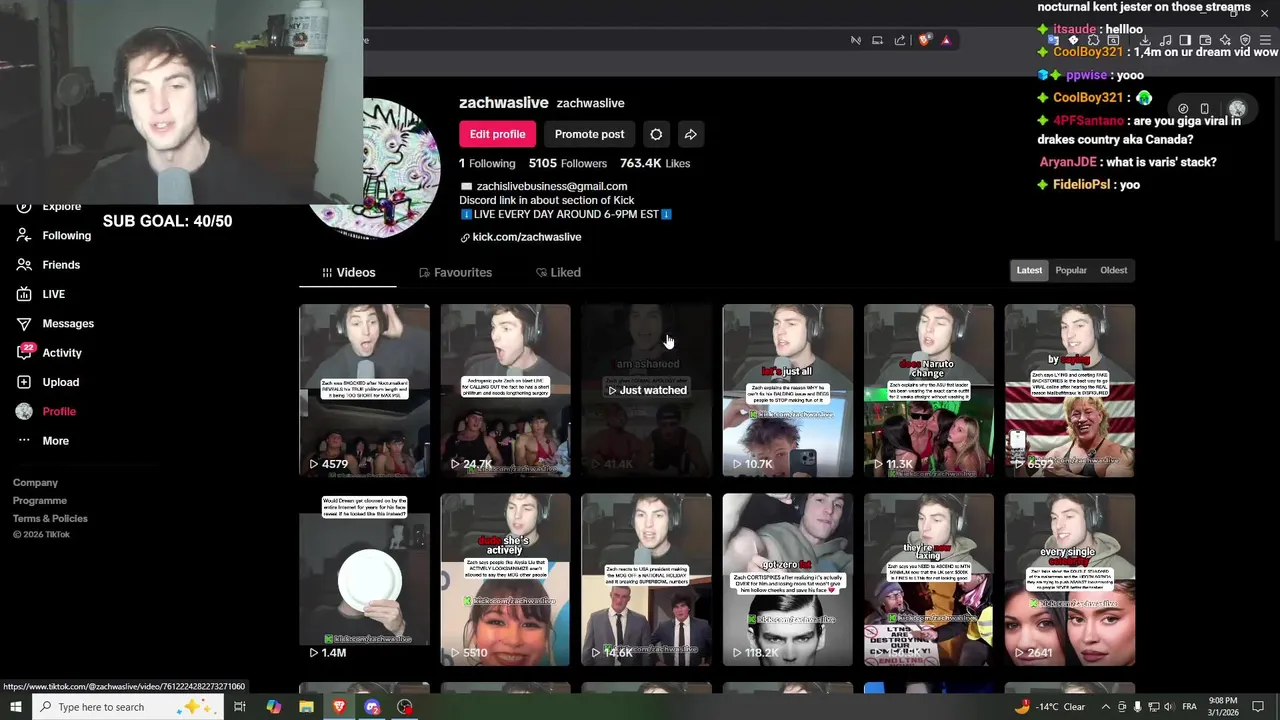Open profile settings gear icon
This screenshot has width=1280, height=720.
pyautogui.click(x=656, y=134)
